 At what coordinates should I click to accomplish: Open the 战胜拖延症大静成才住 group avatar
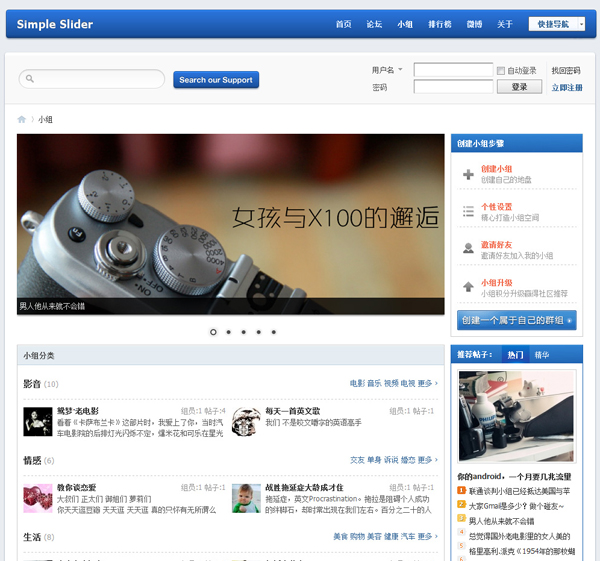tap(246, 498)
